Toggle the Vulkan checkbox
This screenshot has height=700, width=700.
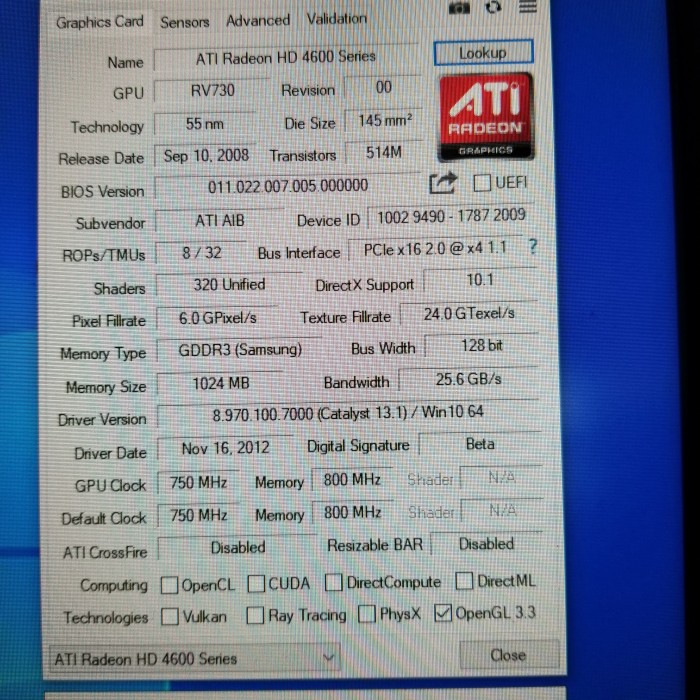point(170,617)
